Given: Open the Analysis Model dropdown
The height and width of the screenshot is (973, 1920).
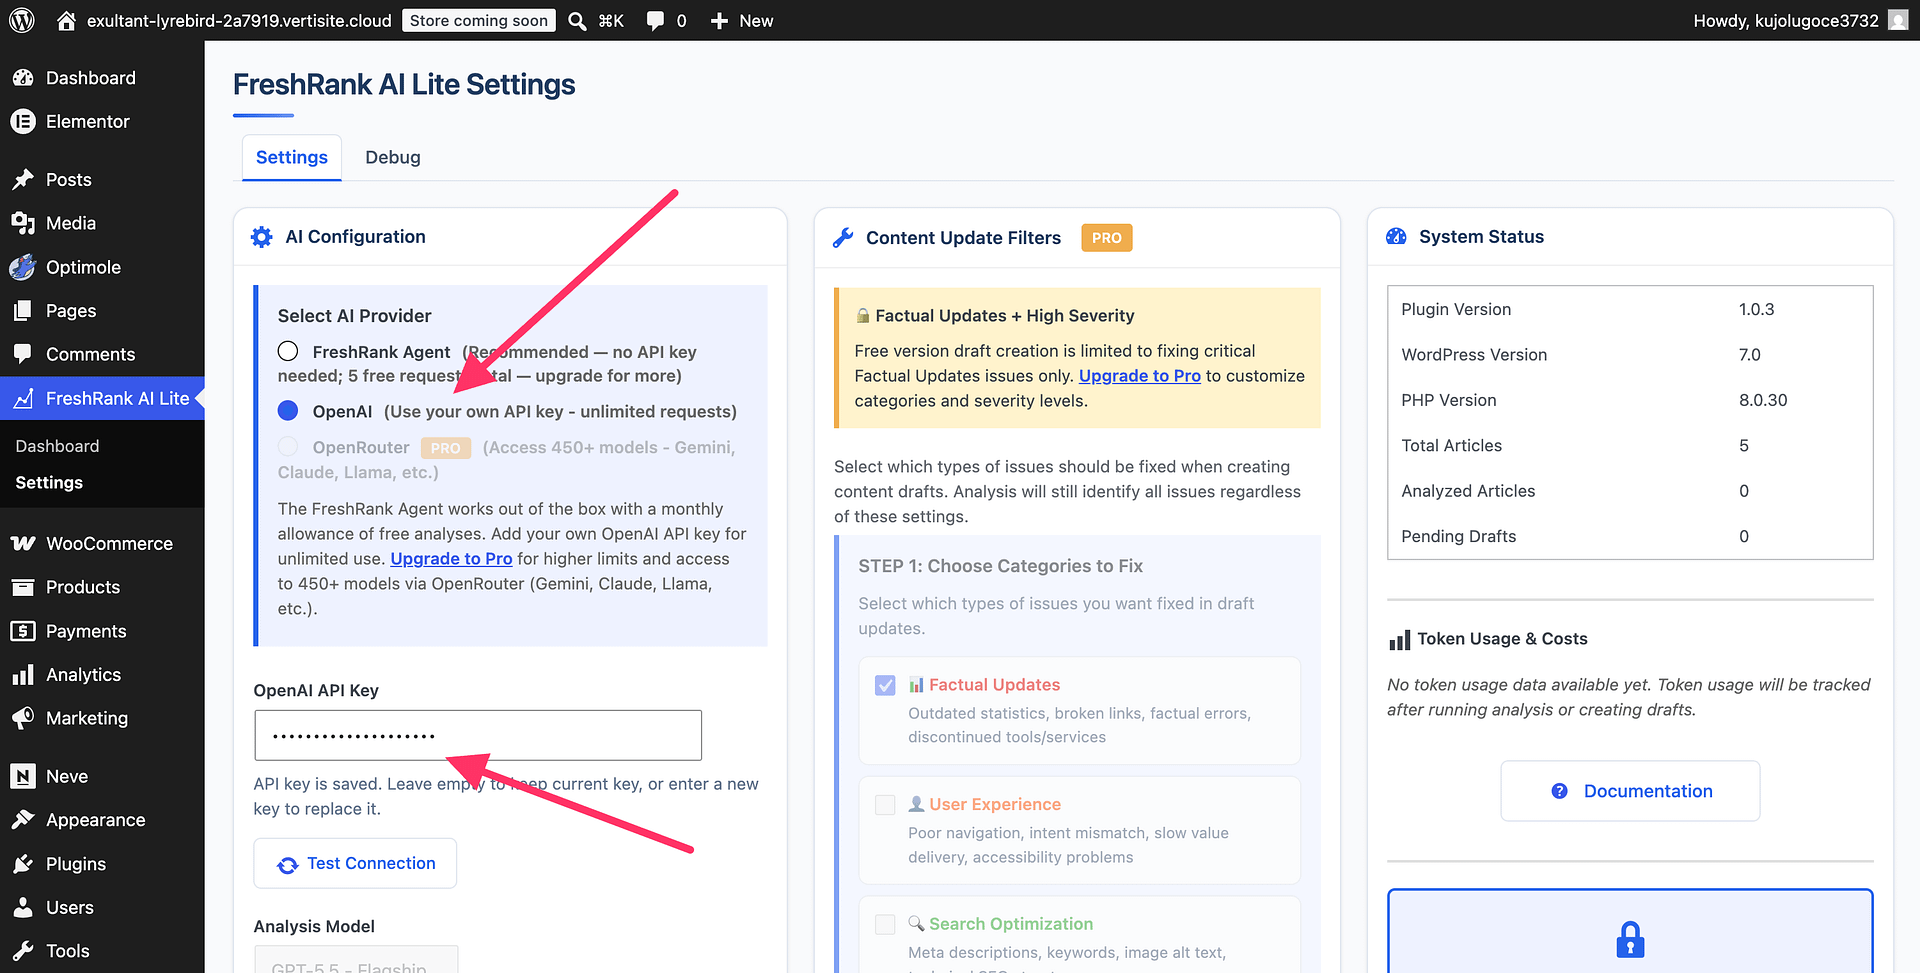Looking at the screenshot, I should [x=356, y=960].
